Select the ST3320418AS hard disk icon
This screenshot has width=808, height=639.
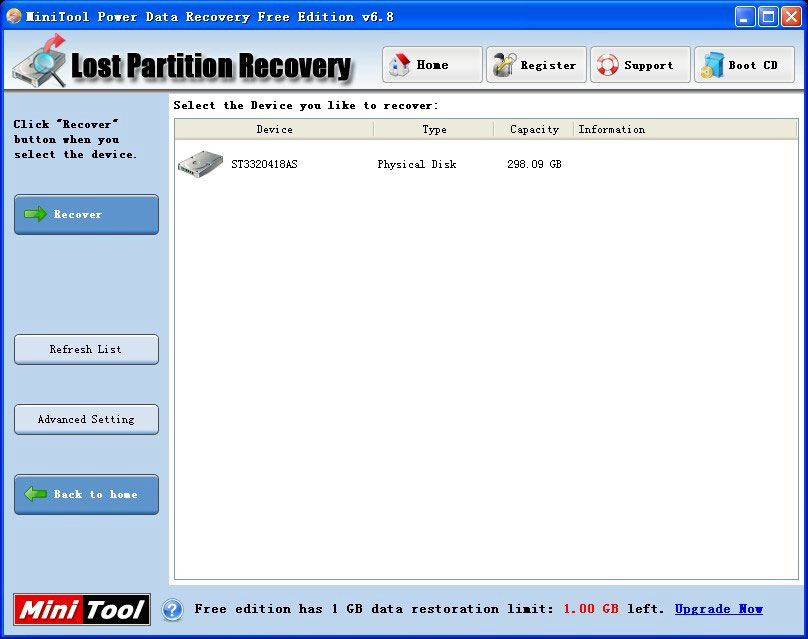pyautogui.click(x=200, y=164)
